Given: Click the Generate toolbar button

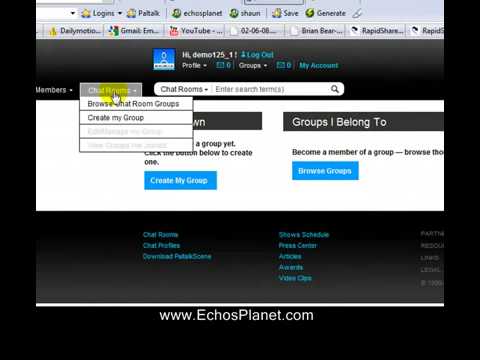Looking at the screenshot, I should (x=326, y=13).
